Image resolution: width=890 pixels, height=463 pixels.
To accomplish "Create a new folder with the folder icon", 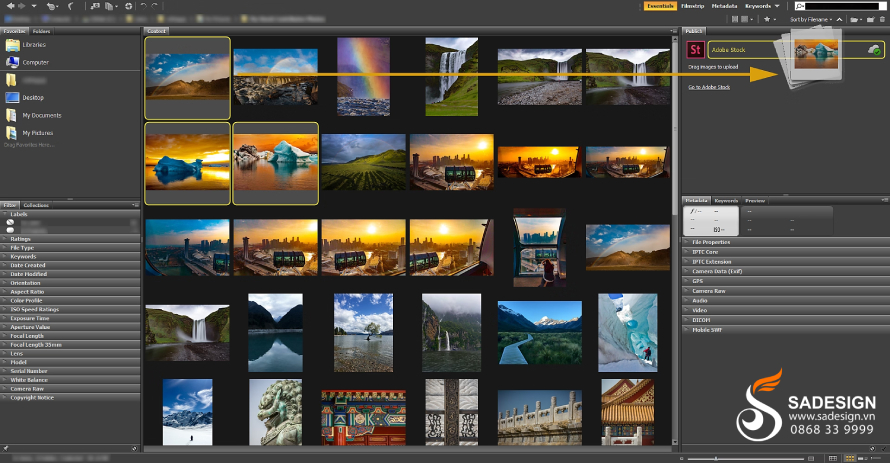I will [x=871, y=19].
